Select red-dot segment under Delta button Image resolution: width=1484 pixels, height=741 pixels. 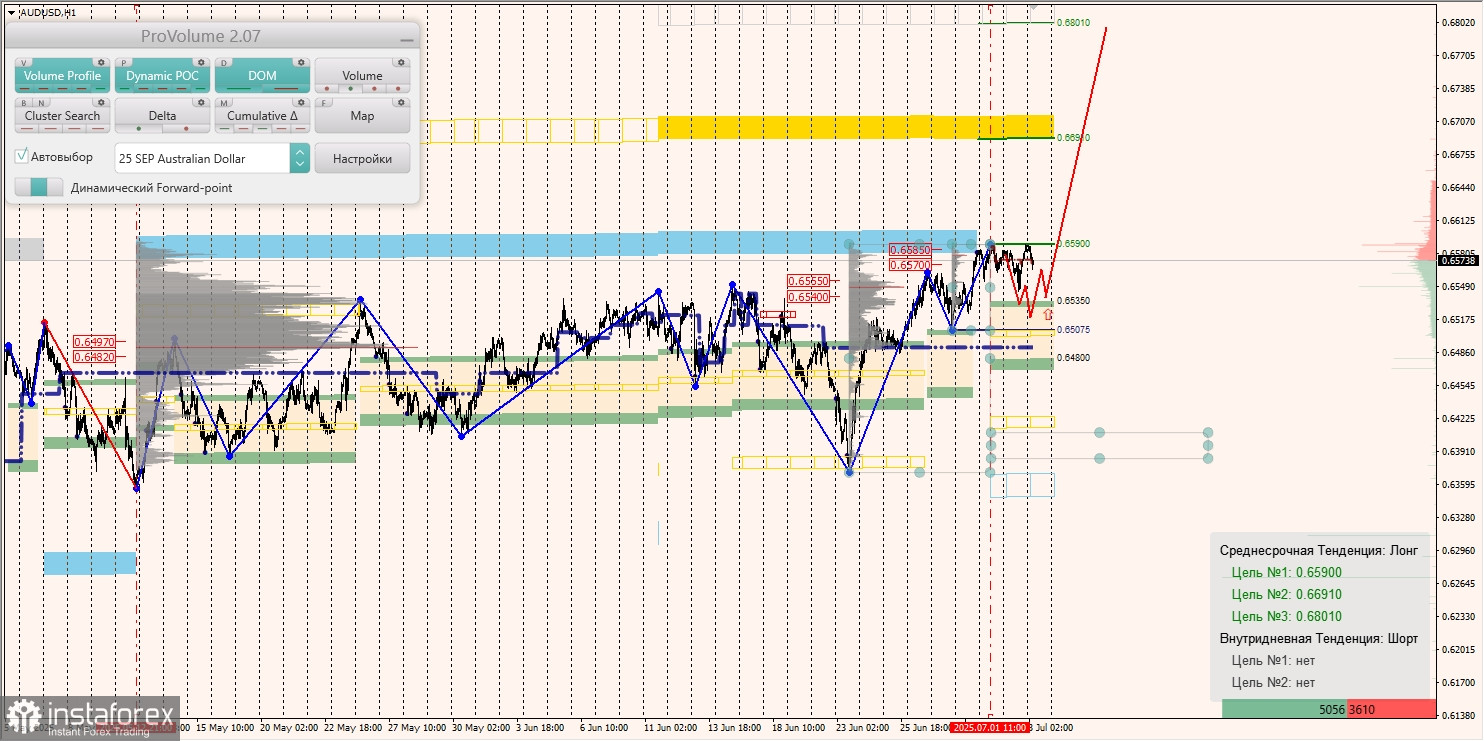[185, 129]
